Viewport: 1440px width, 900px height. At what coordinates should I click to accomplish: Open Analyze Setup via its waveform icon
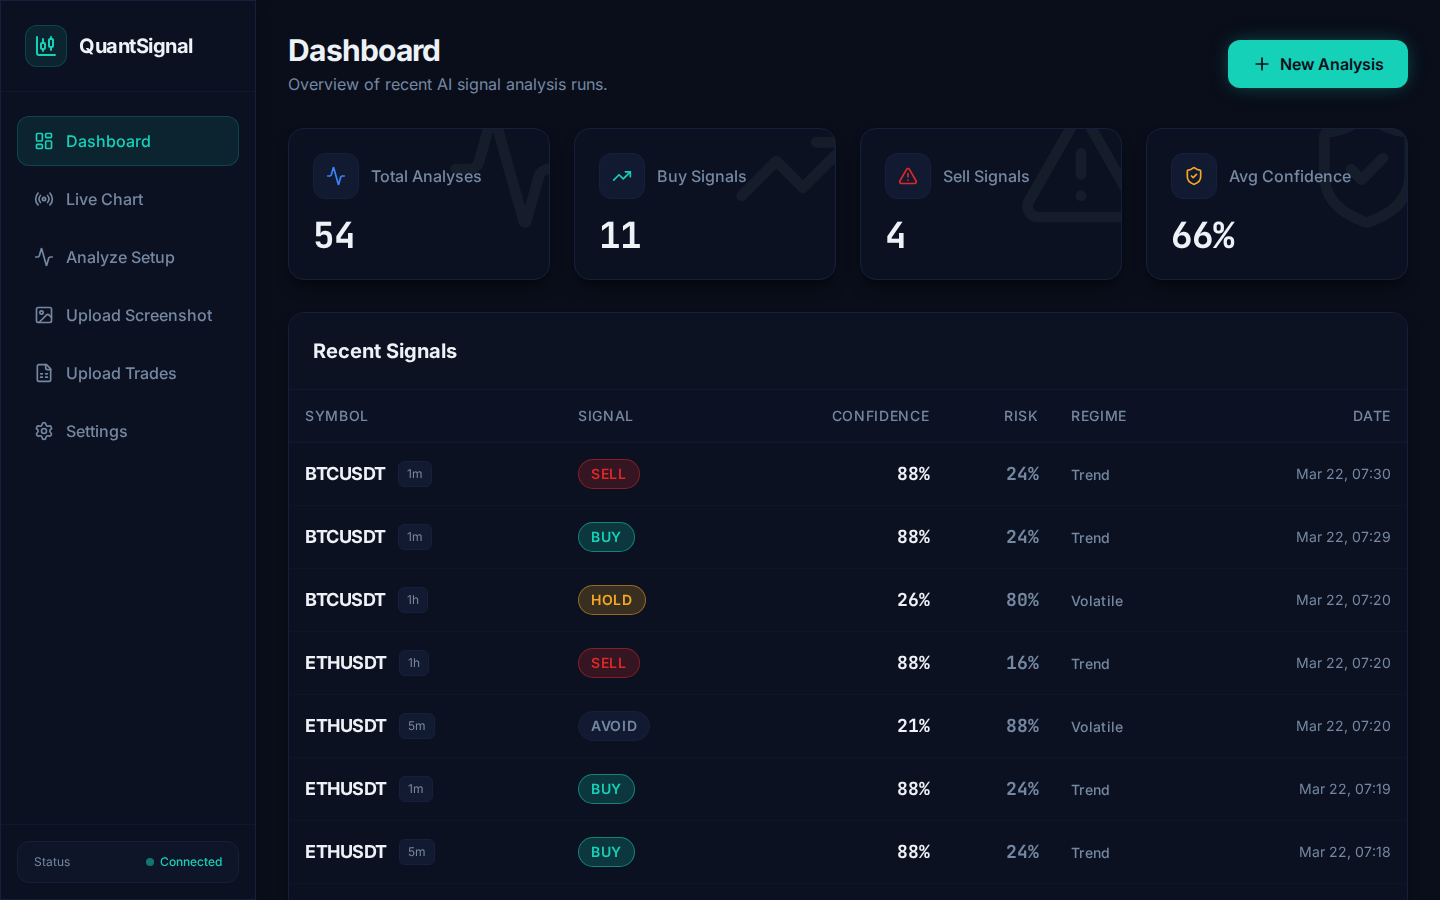click(x=44, y=257)
